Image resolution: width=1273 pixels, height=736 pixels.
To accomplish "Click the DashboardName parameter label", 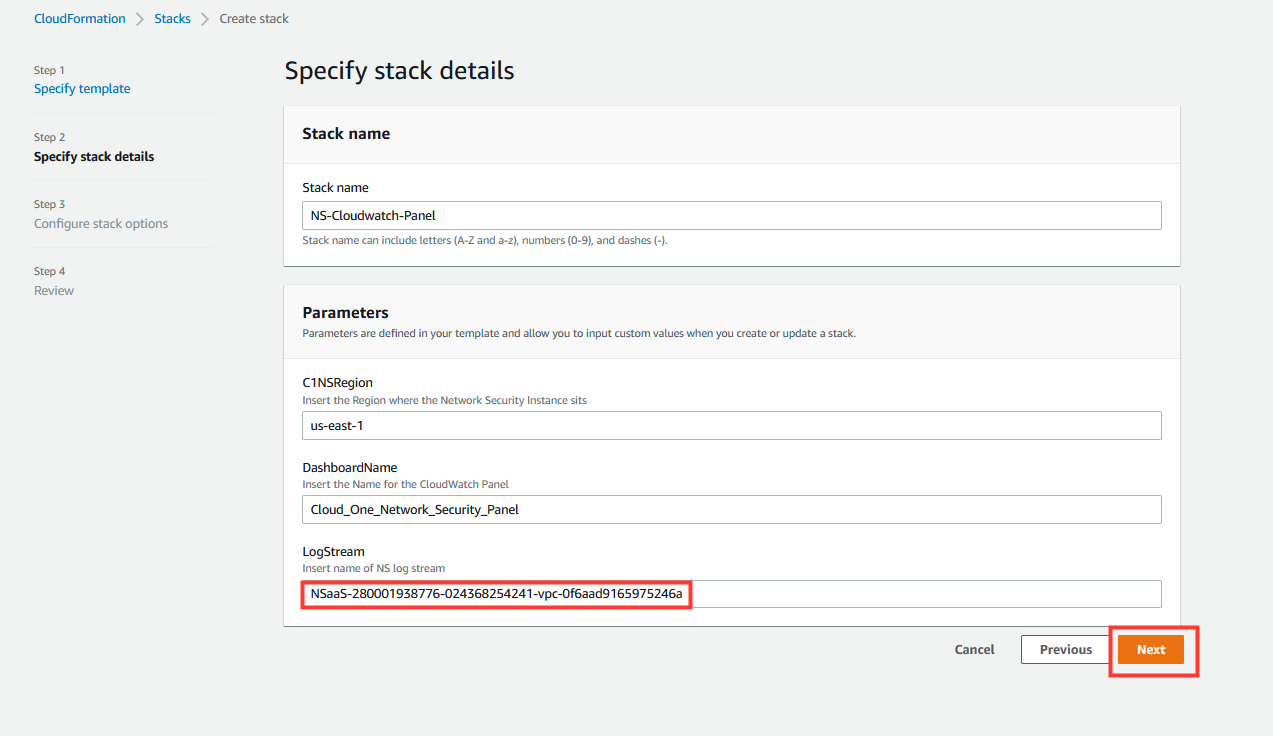I will 350,467.
